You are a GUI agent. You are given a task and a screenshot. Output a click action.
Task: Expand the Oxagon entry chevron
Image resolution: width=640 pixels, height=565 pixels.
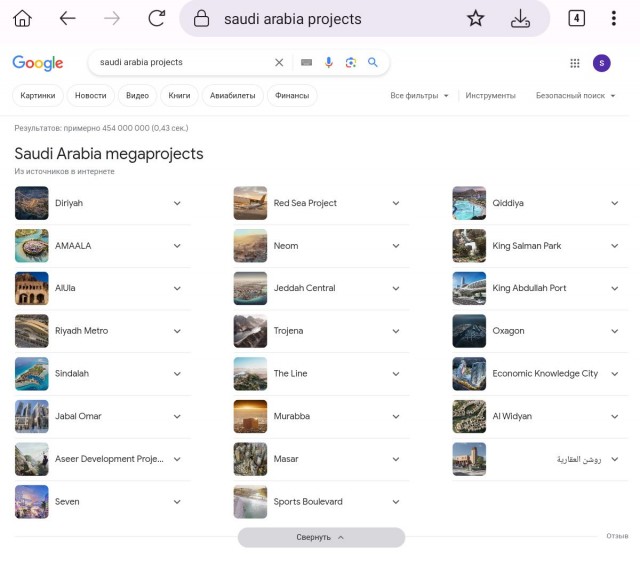[615, 331]
